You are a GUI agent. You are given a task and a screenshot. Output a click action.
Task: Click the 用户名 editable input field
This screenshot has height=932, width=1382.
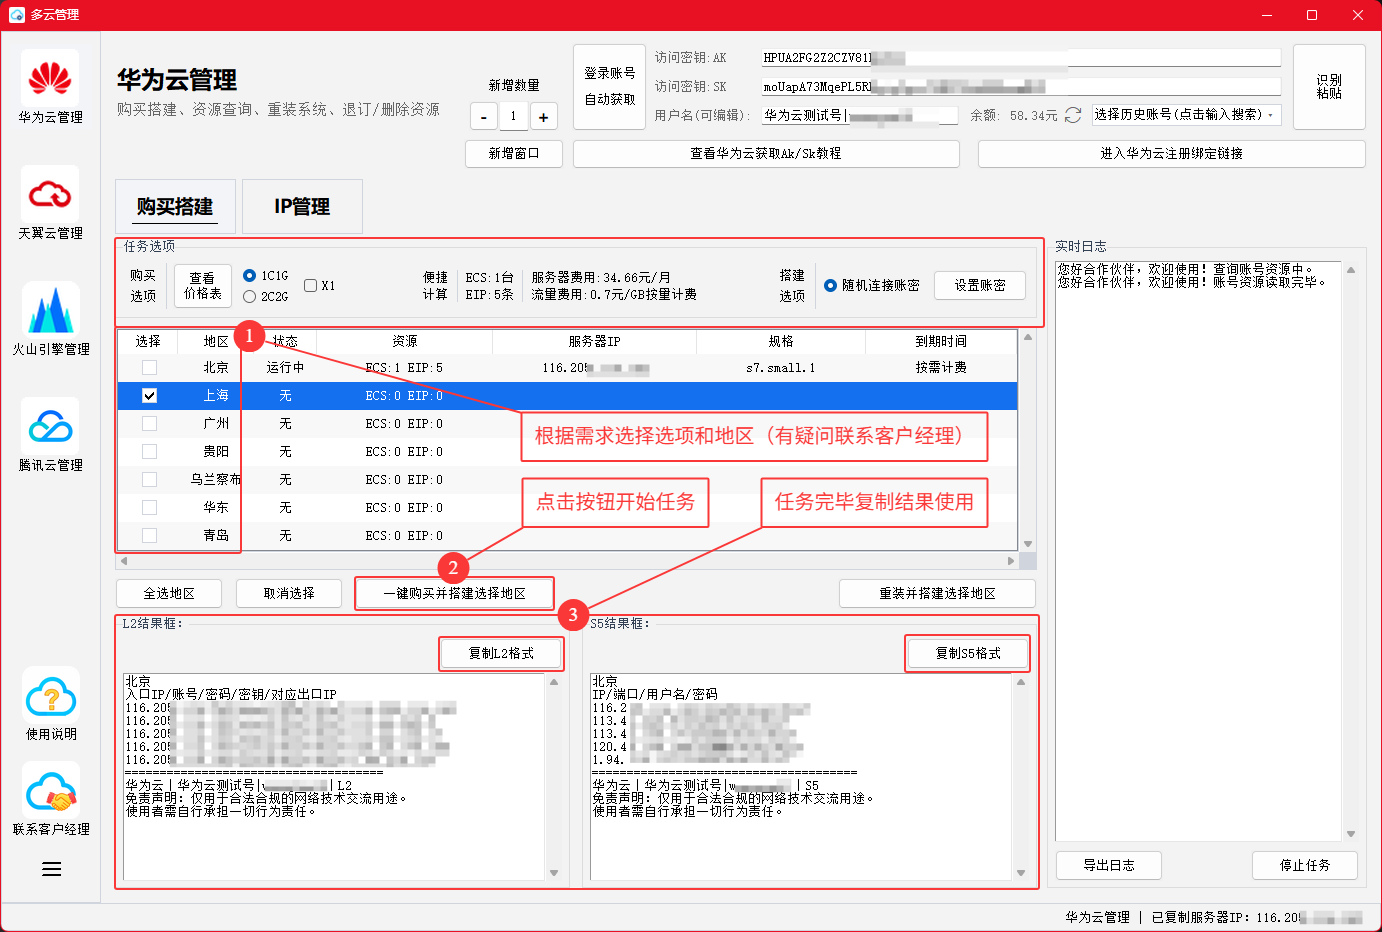(x=860, y=115)
